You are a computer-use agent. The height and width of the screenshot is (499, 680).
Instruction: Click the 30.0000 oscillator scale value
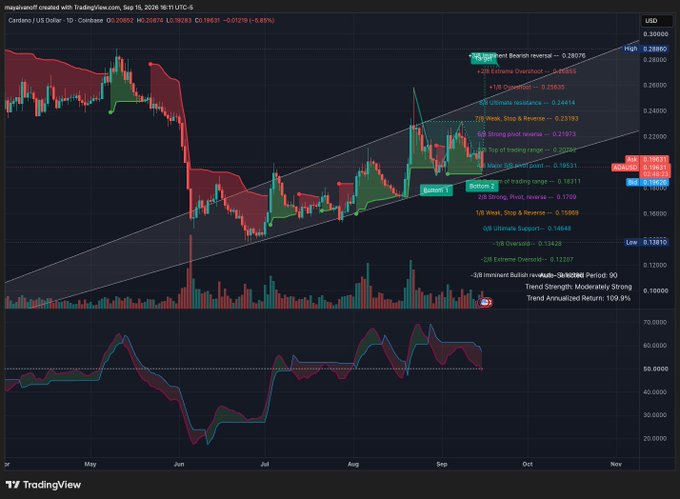point(655,415)
